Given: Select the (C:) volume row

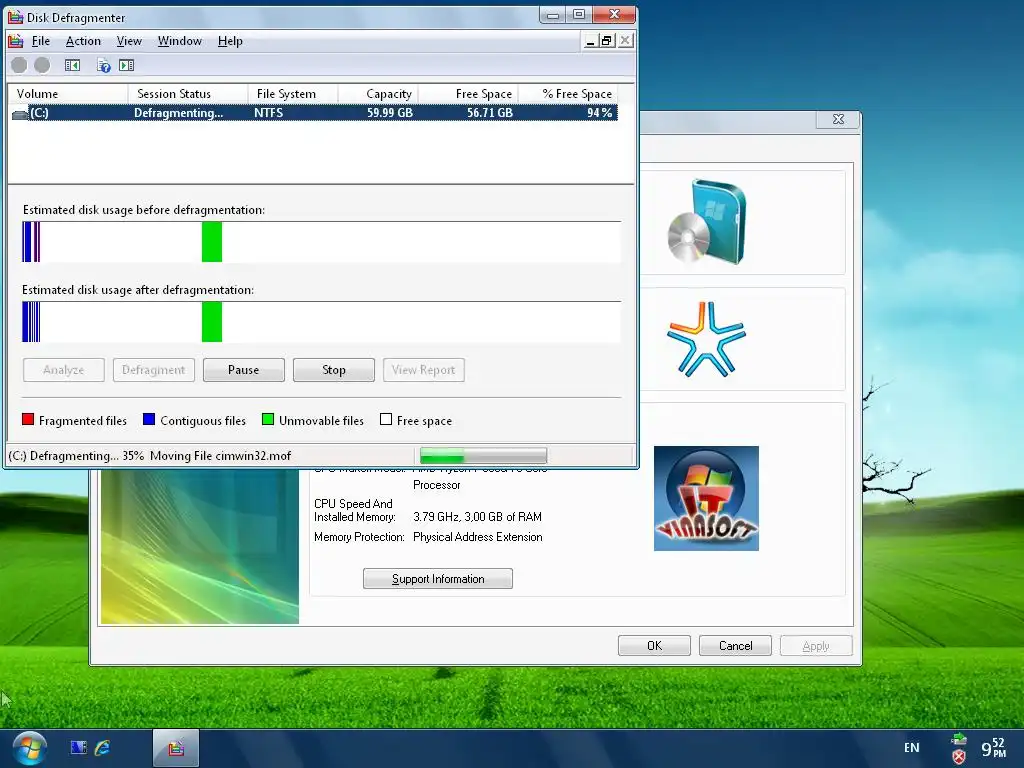Looking at the screenshot, I should pos(313,113).
